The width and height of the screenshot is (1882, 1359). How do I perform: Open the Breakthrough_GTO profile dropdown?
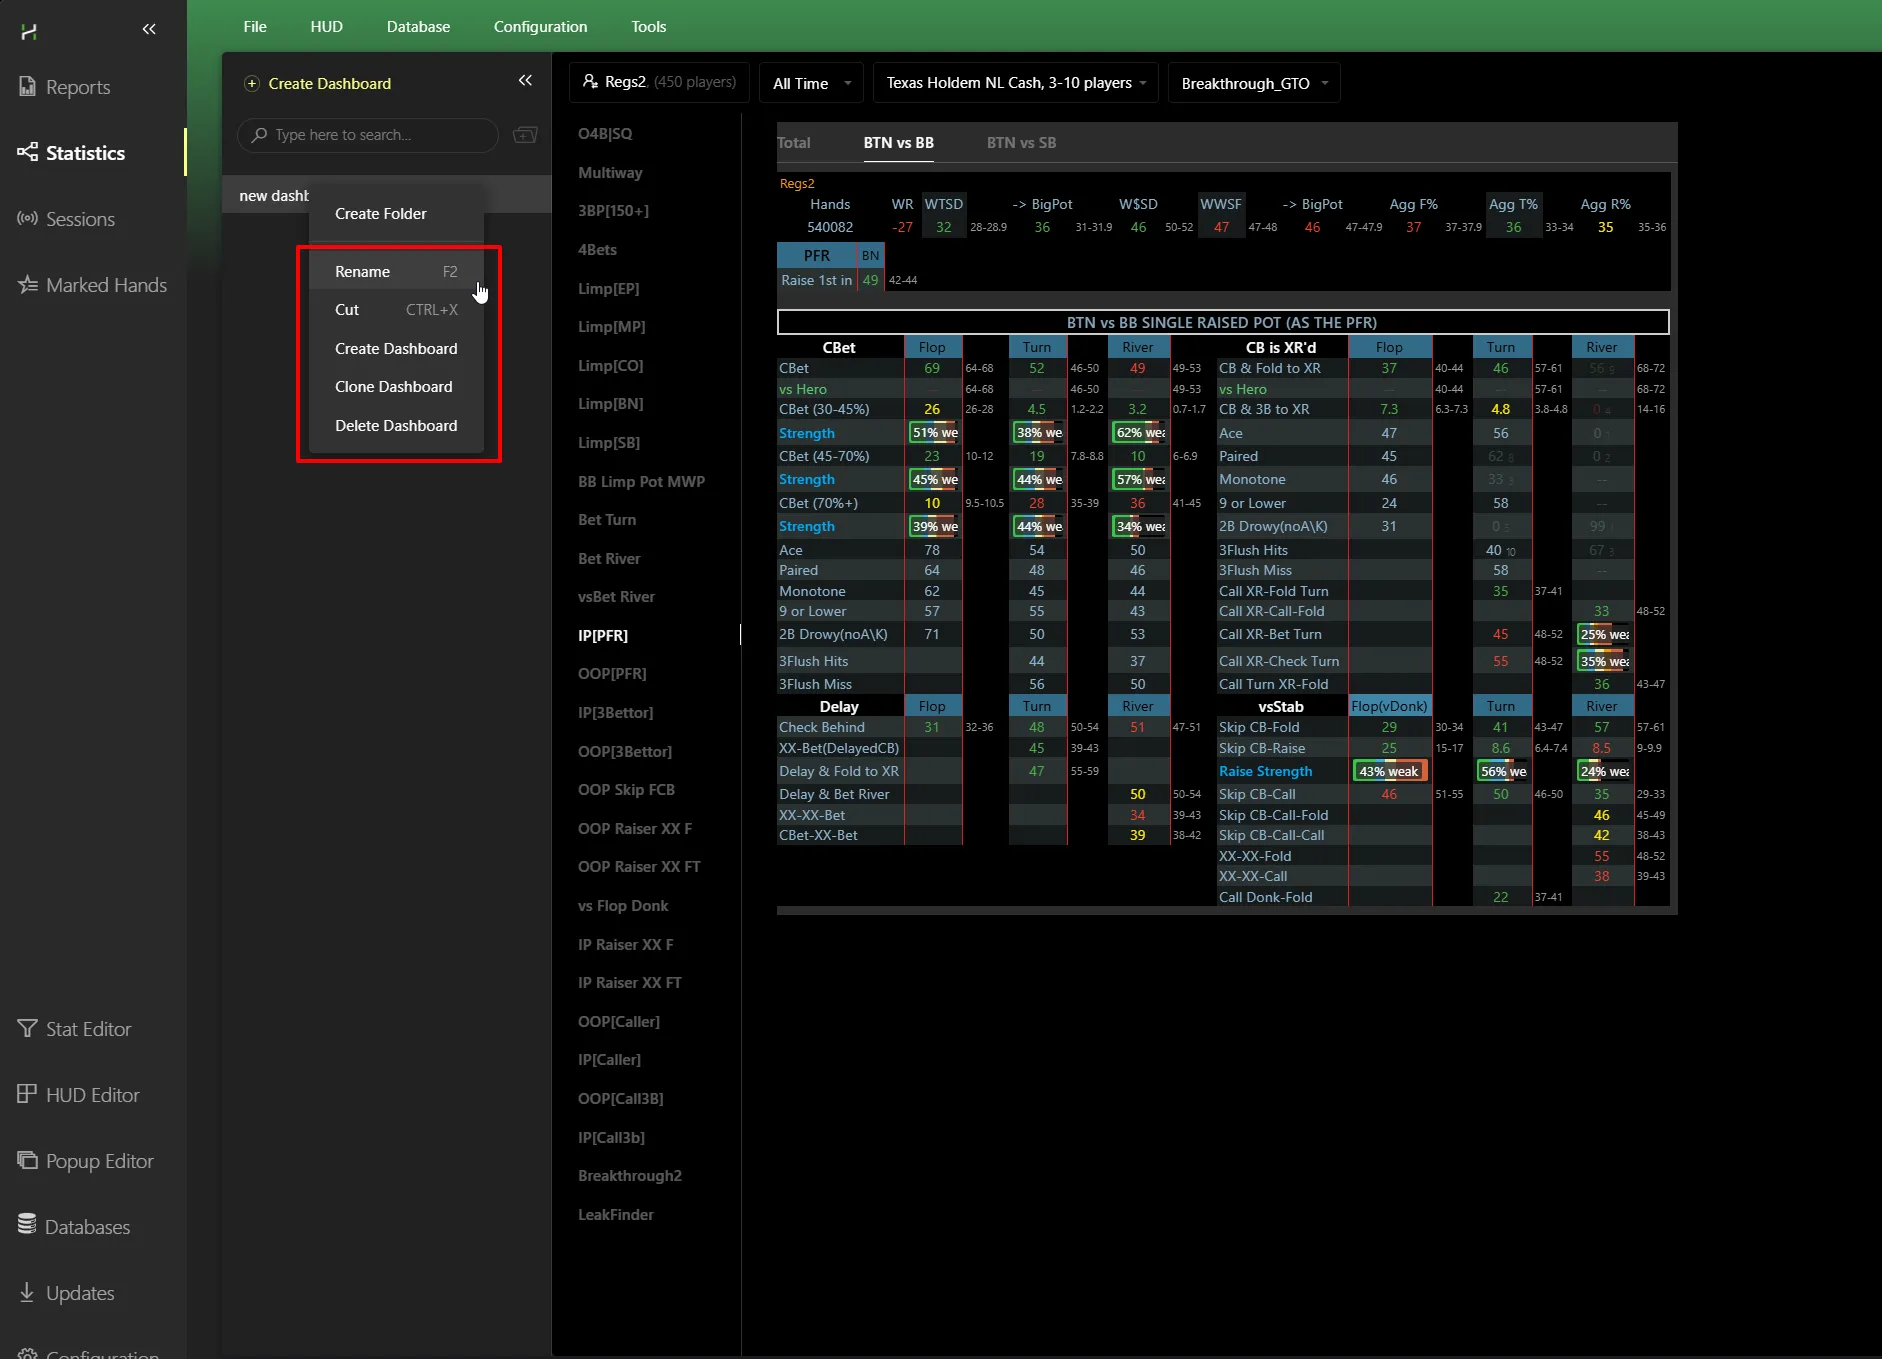pyautogui.click(x=1253, y=83)
